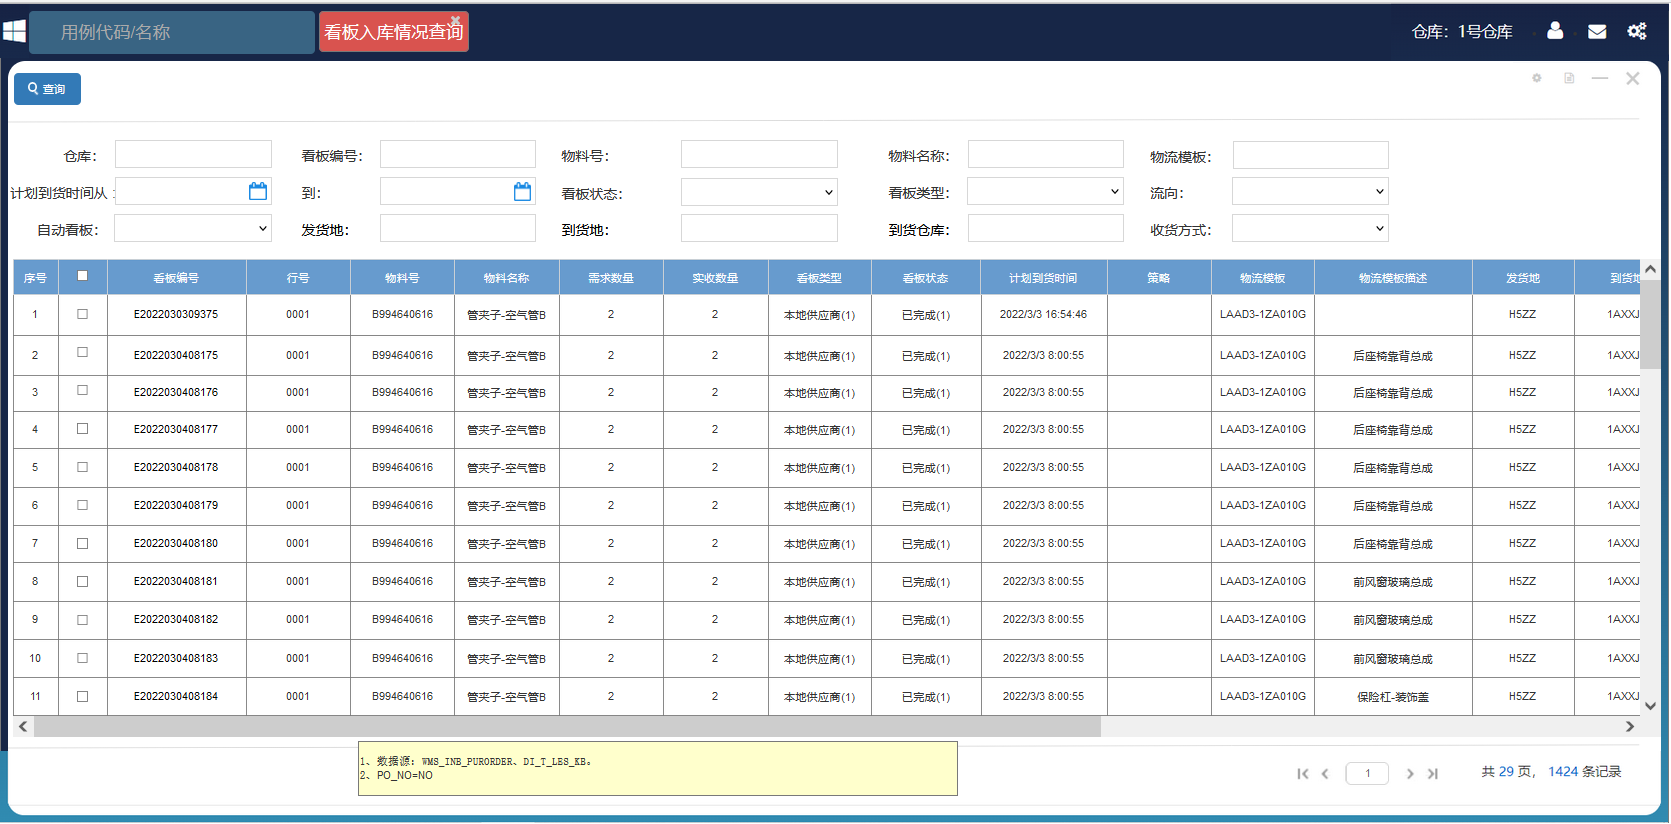Sort by the 物料号 column header
The width and height of the screenshot is (1671, 824).
(402, 278)
